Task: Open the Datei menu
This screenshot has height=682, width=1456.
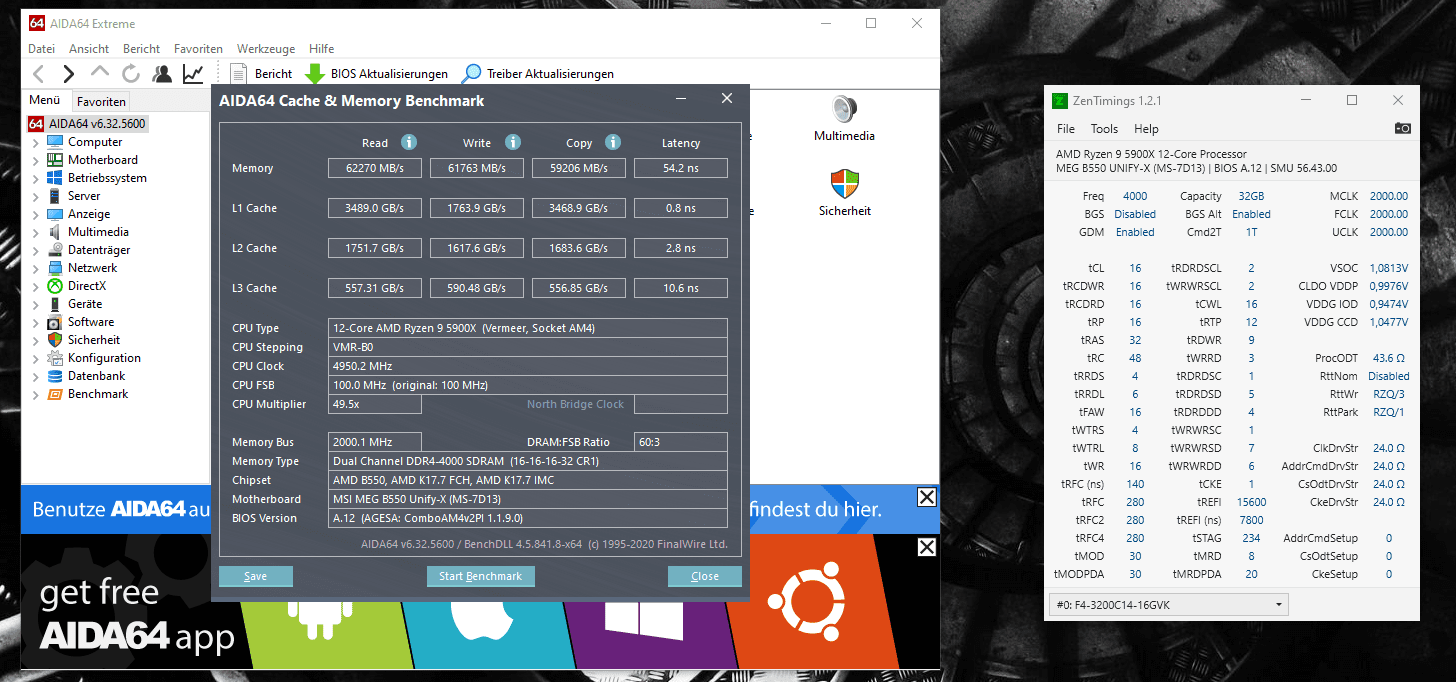Action: (41, 48)
